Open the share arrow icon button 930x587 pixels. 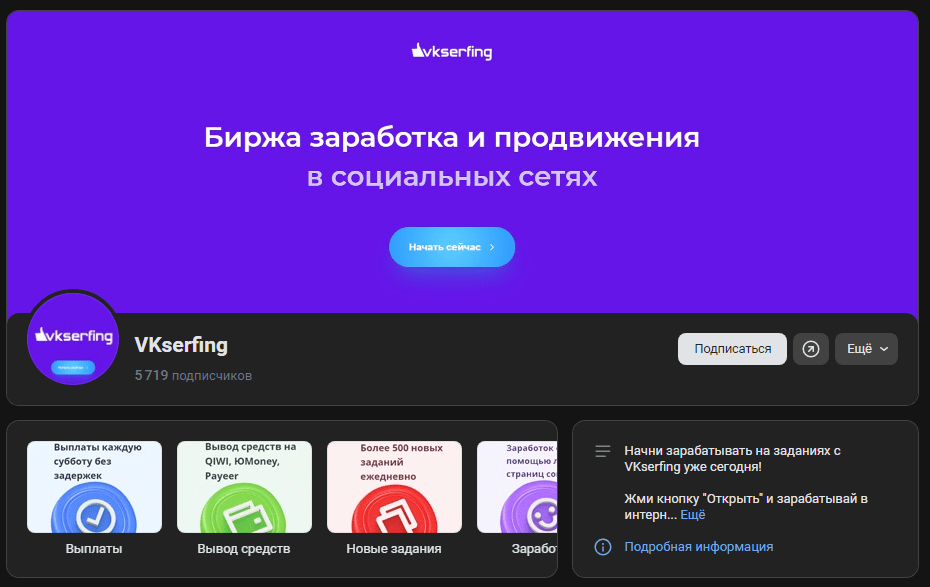coord(811,349)
